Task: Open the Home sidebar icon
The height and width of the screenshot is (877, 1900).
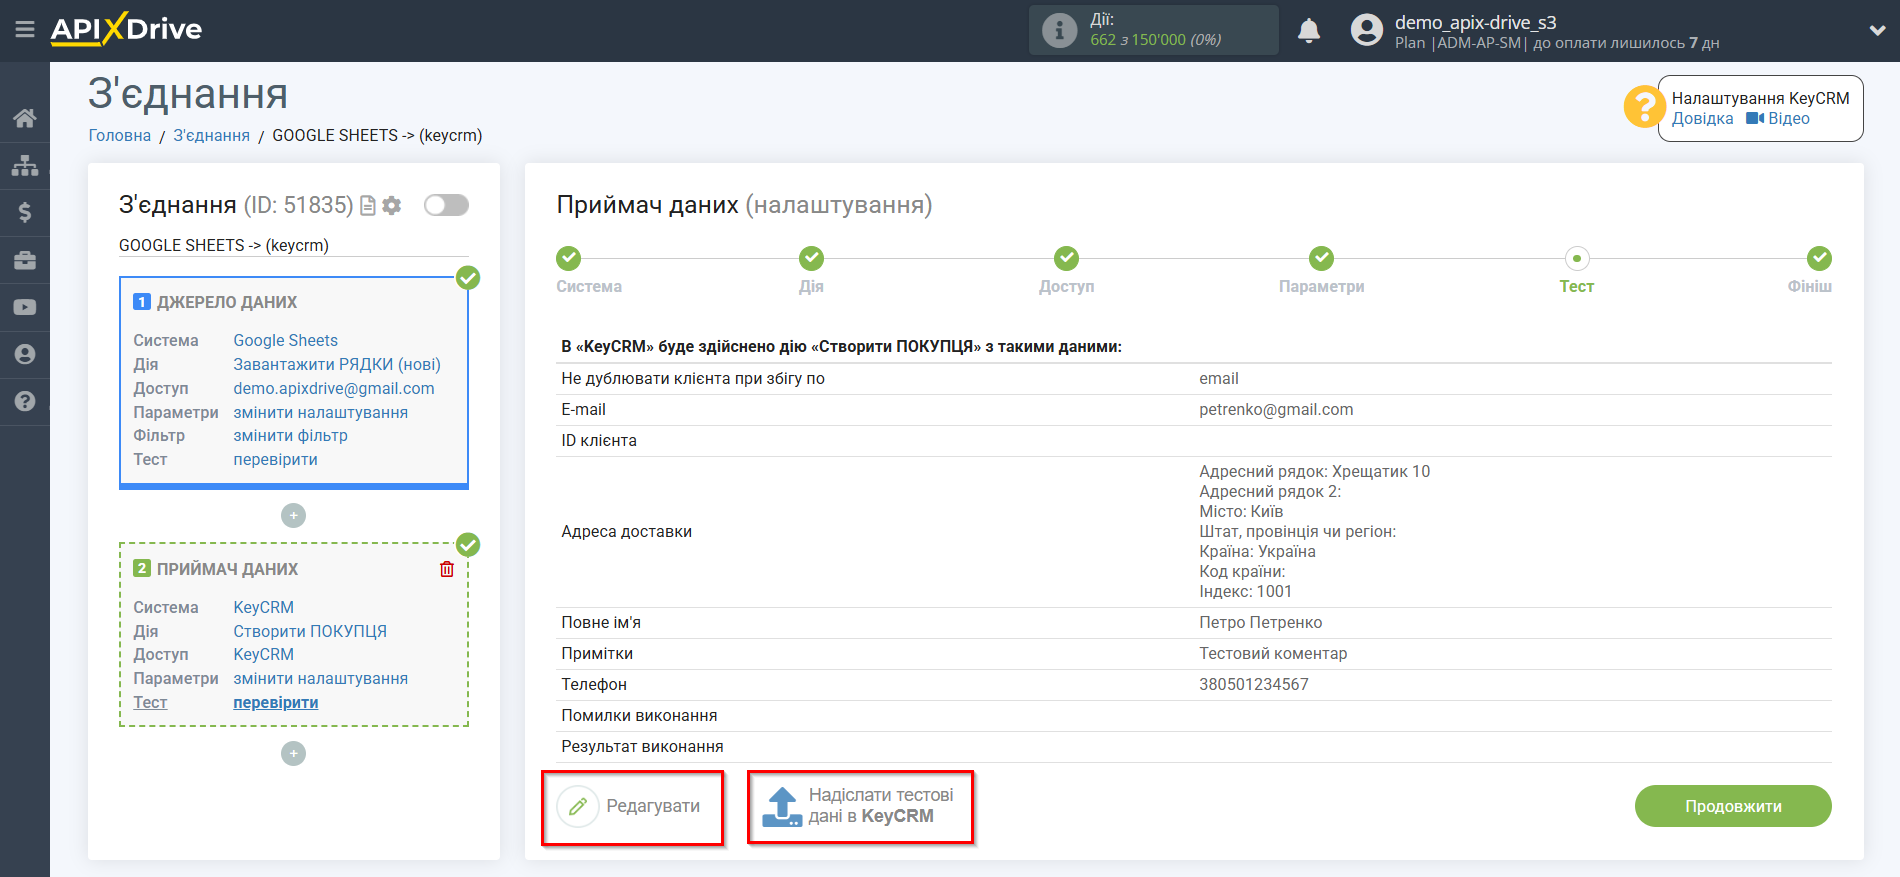Action: pyautogui.click(x=25, y=118)
